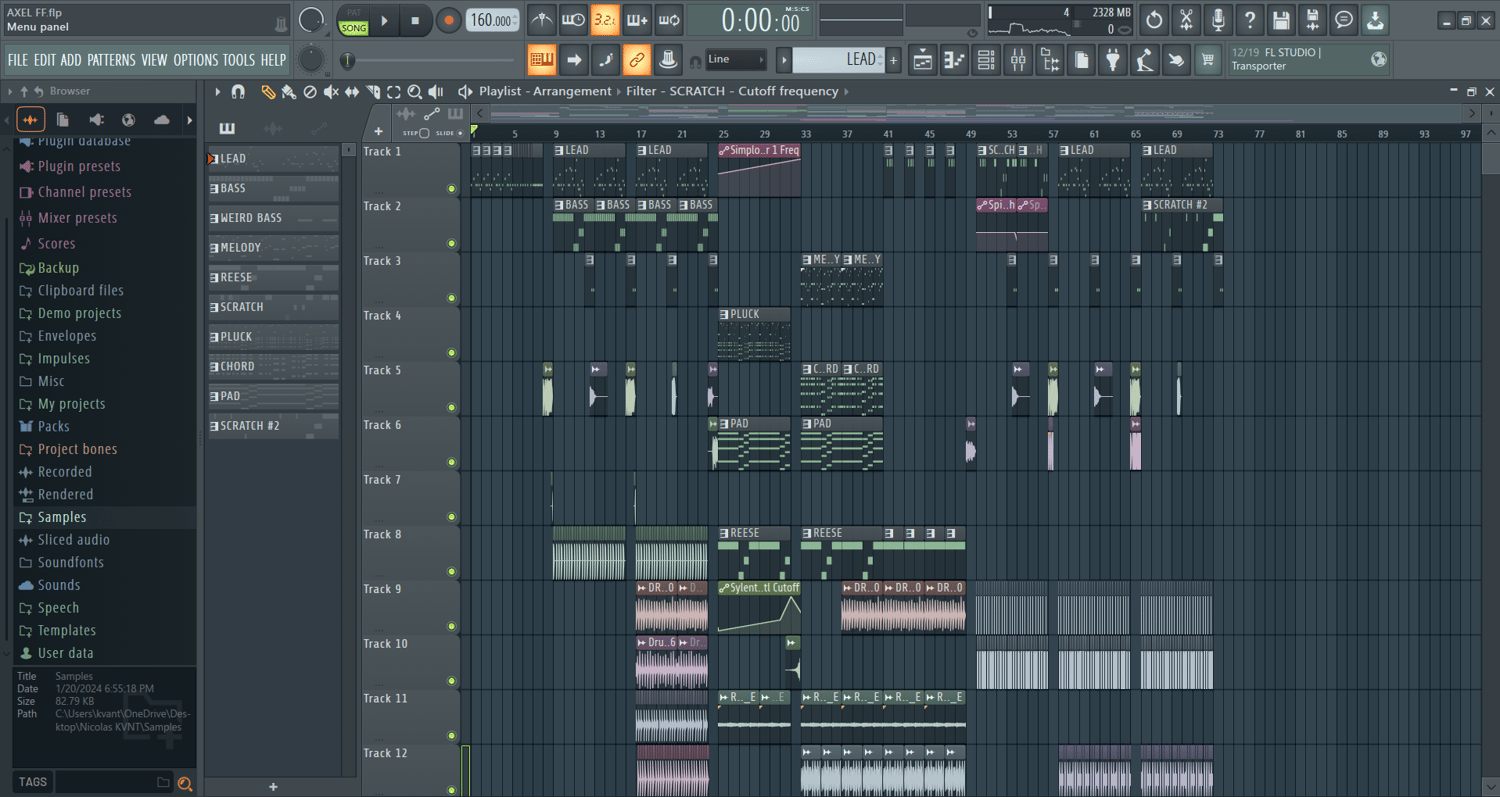This screenshot has height=797, width=1500.
Task: Open the snap Line dropdown
Action: point(736,59)
